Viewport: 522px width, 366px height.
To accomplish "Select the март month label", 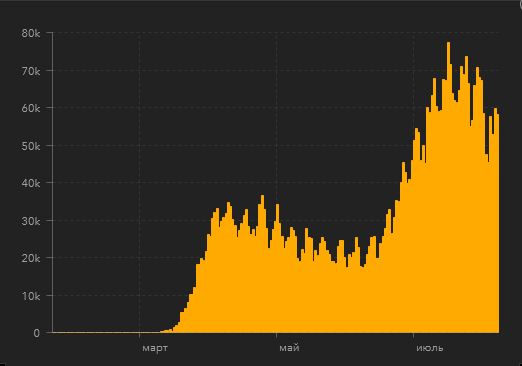I will pyautogui.click(x=155, y=348).
